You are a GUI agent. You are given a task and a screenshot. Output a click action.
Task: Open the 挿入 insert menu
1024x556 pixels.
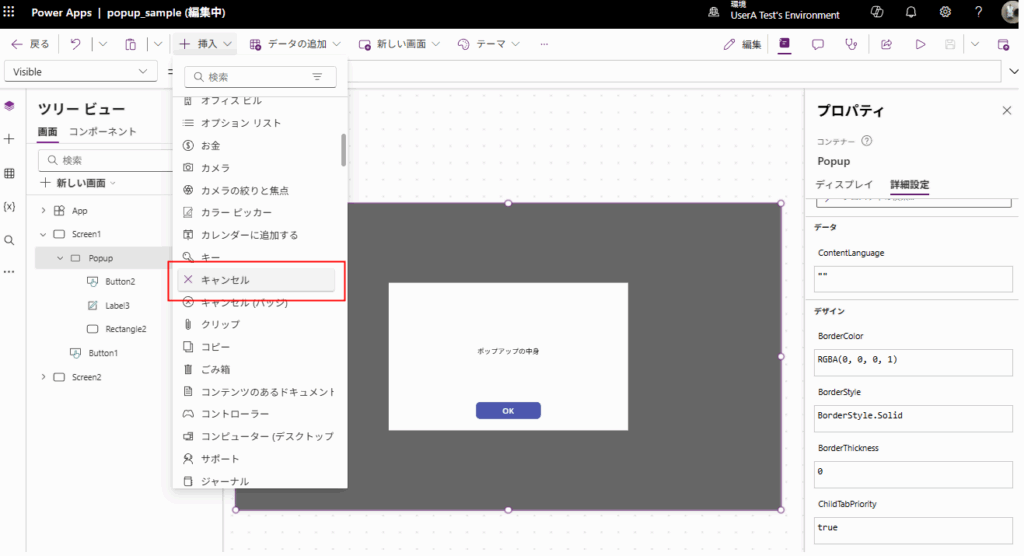click(206, 44)
